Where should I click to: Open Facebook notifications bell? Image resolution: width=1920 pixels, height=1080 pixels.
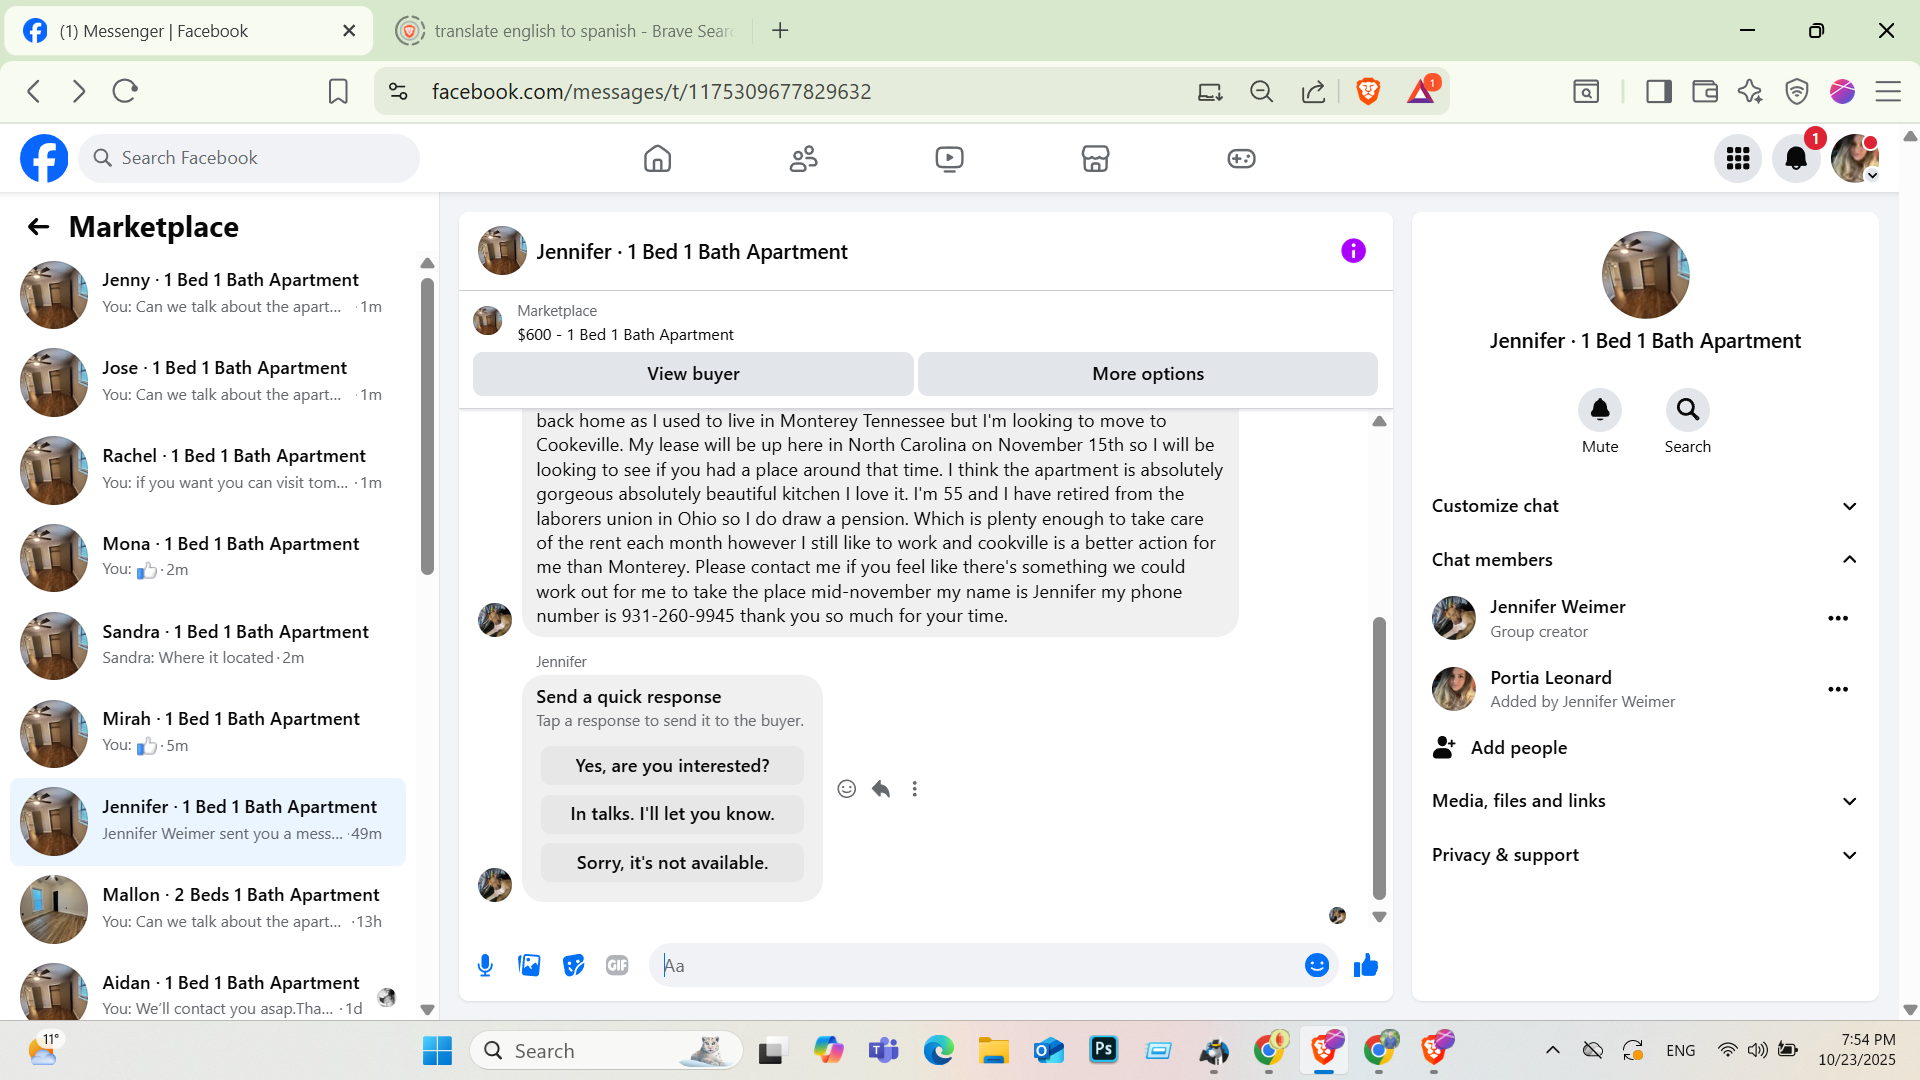coord(1796,158)
